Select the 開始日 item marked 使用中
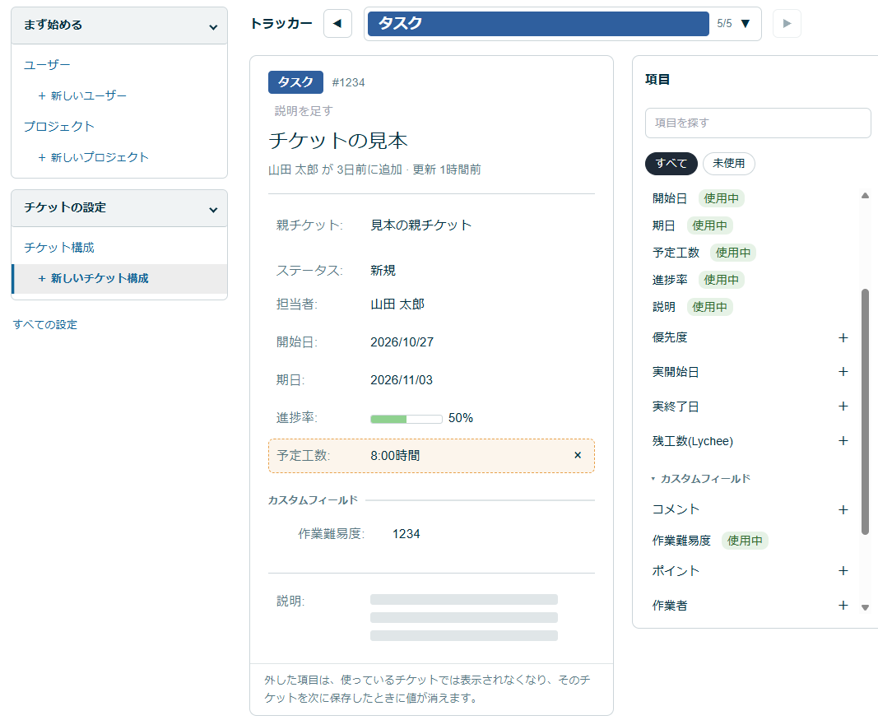This screenshot has height=720, width=878. click(698, 198)
